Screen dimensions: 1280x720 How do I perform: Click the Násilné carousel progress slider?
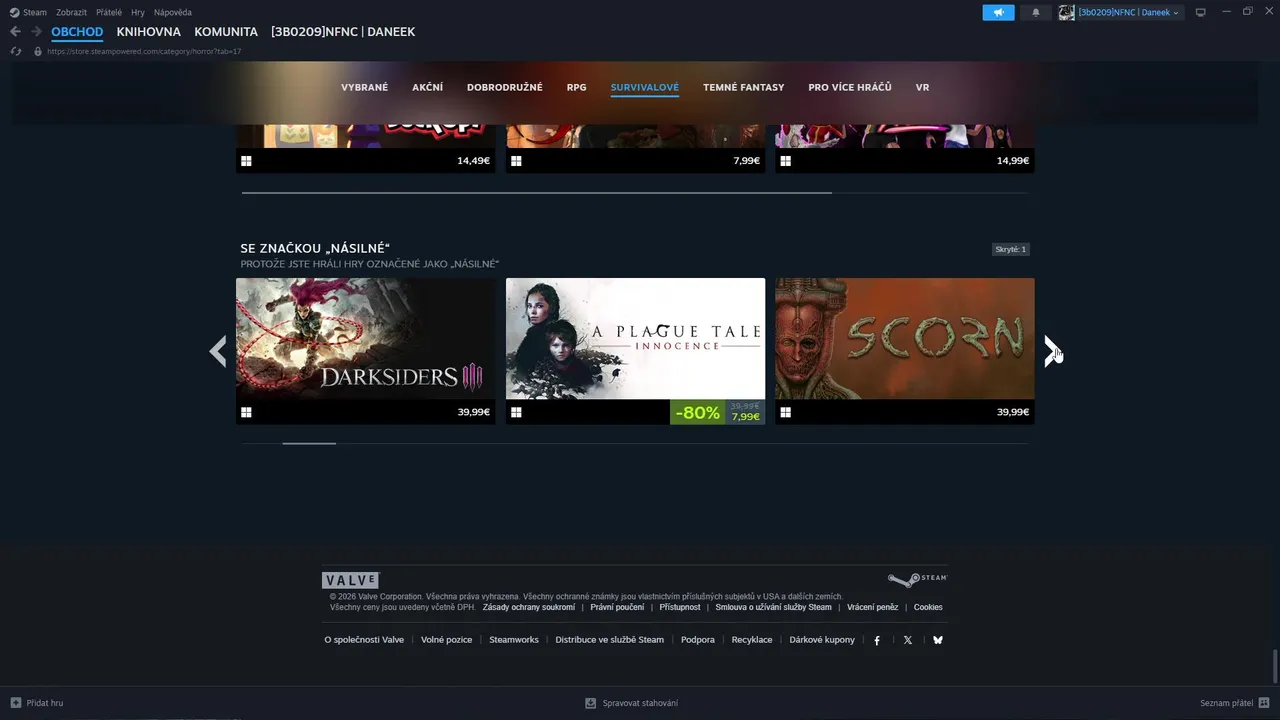309,443
